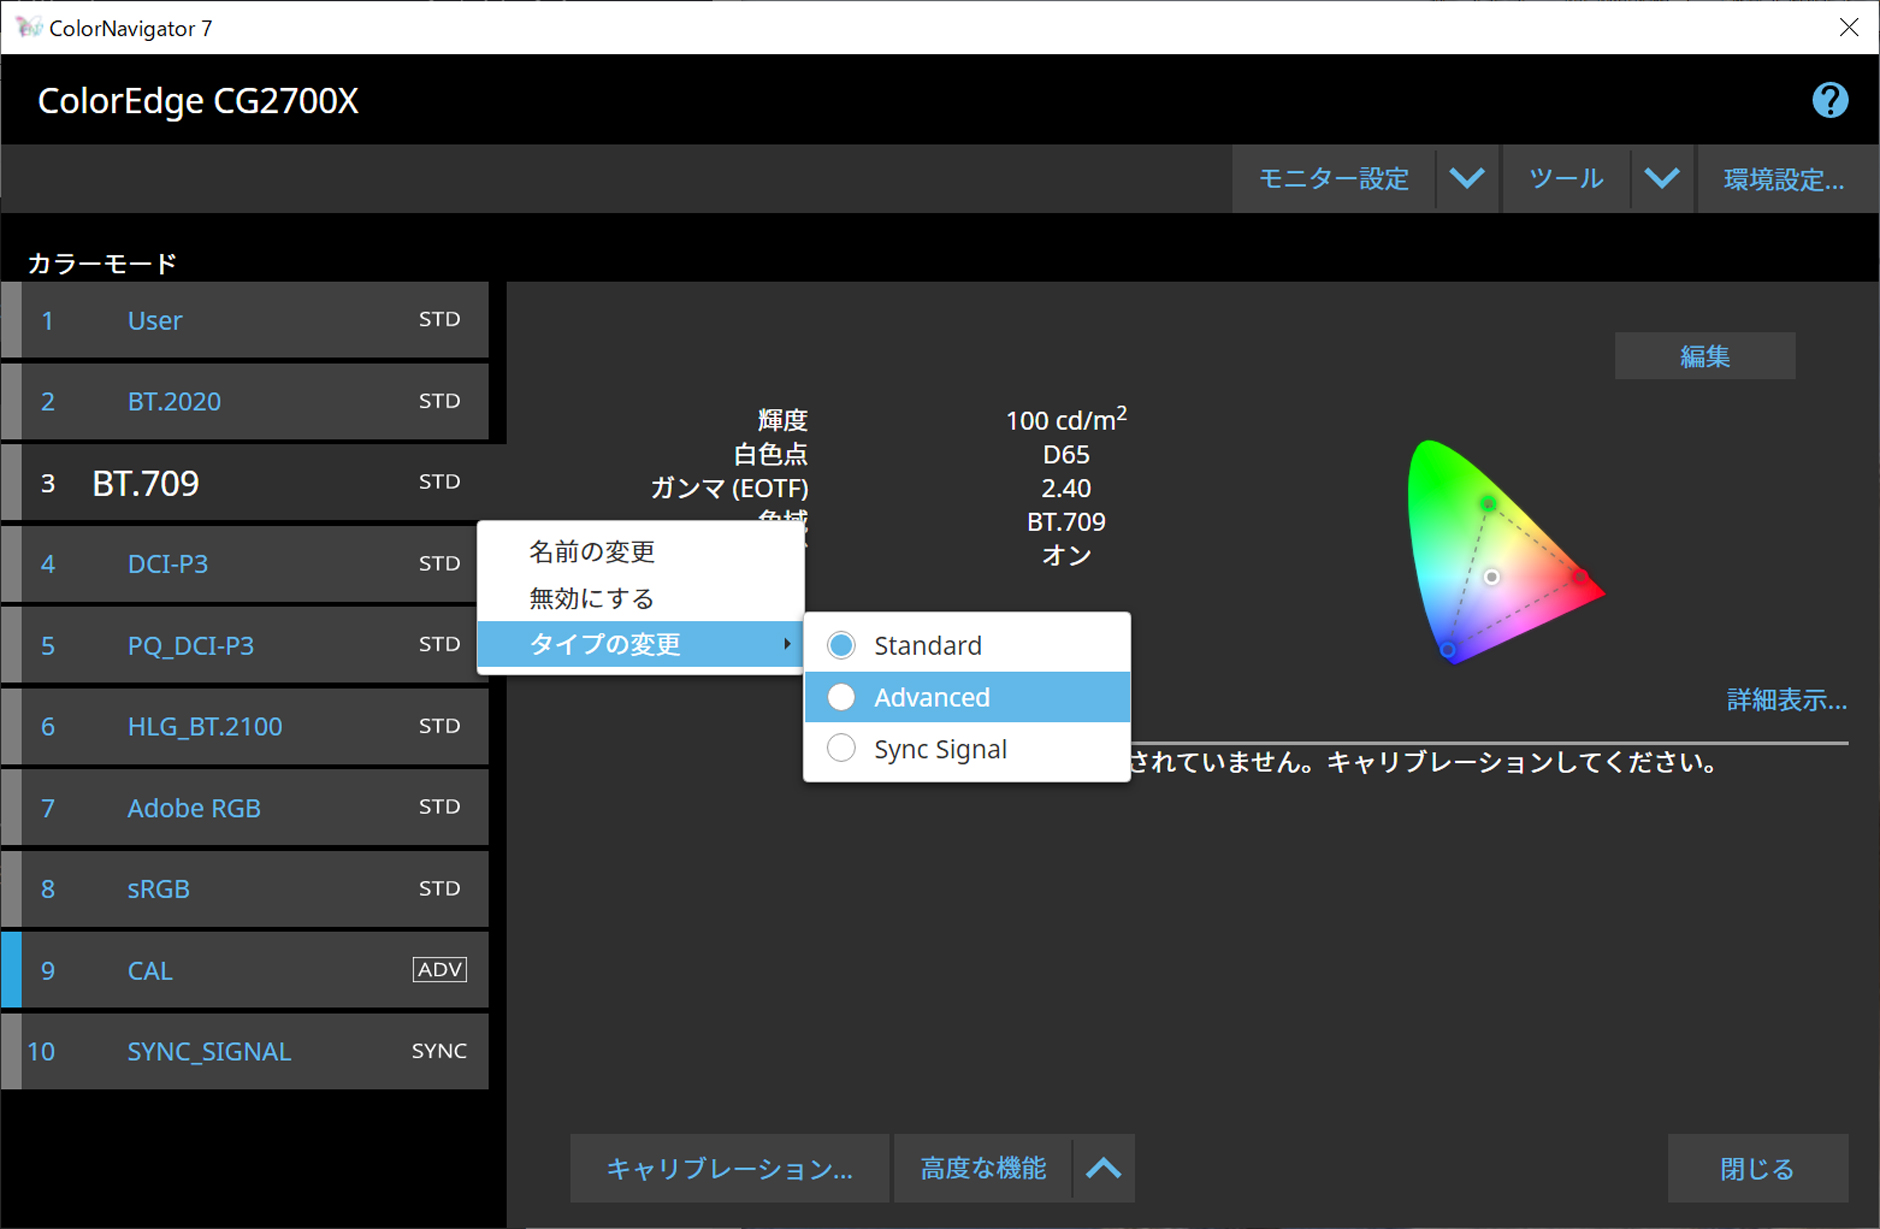
Task: Select color mode 7 Adobe RGB
Action: pos(245,807)
